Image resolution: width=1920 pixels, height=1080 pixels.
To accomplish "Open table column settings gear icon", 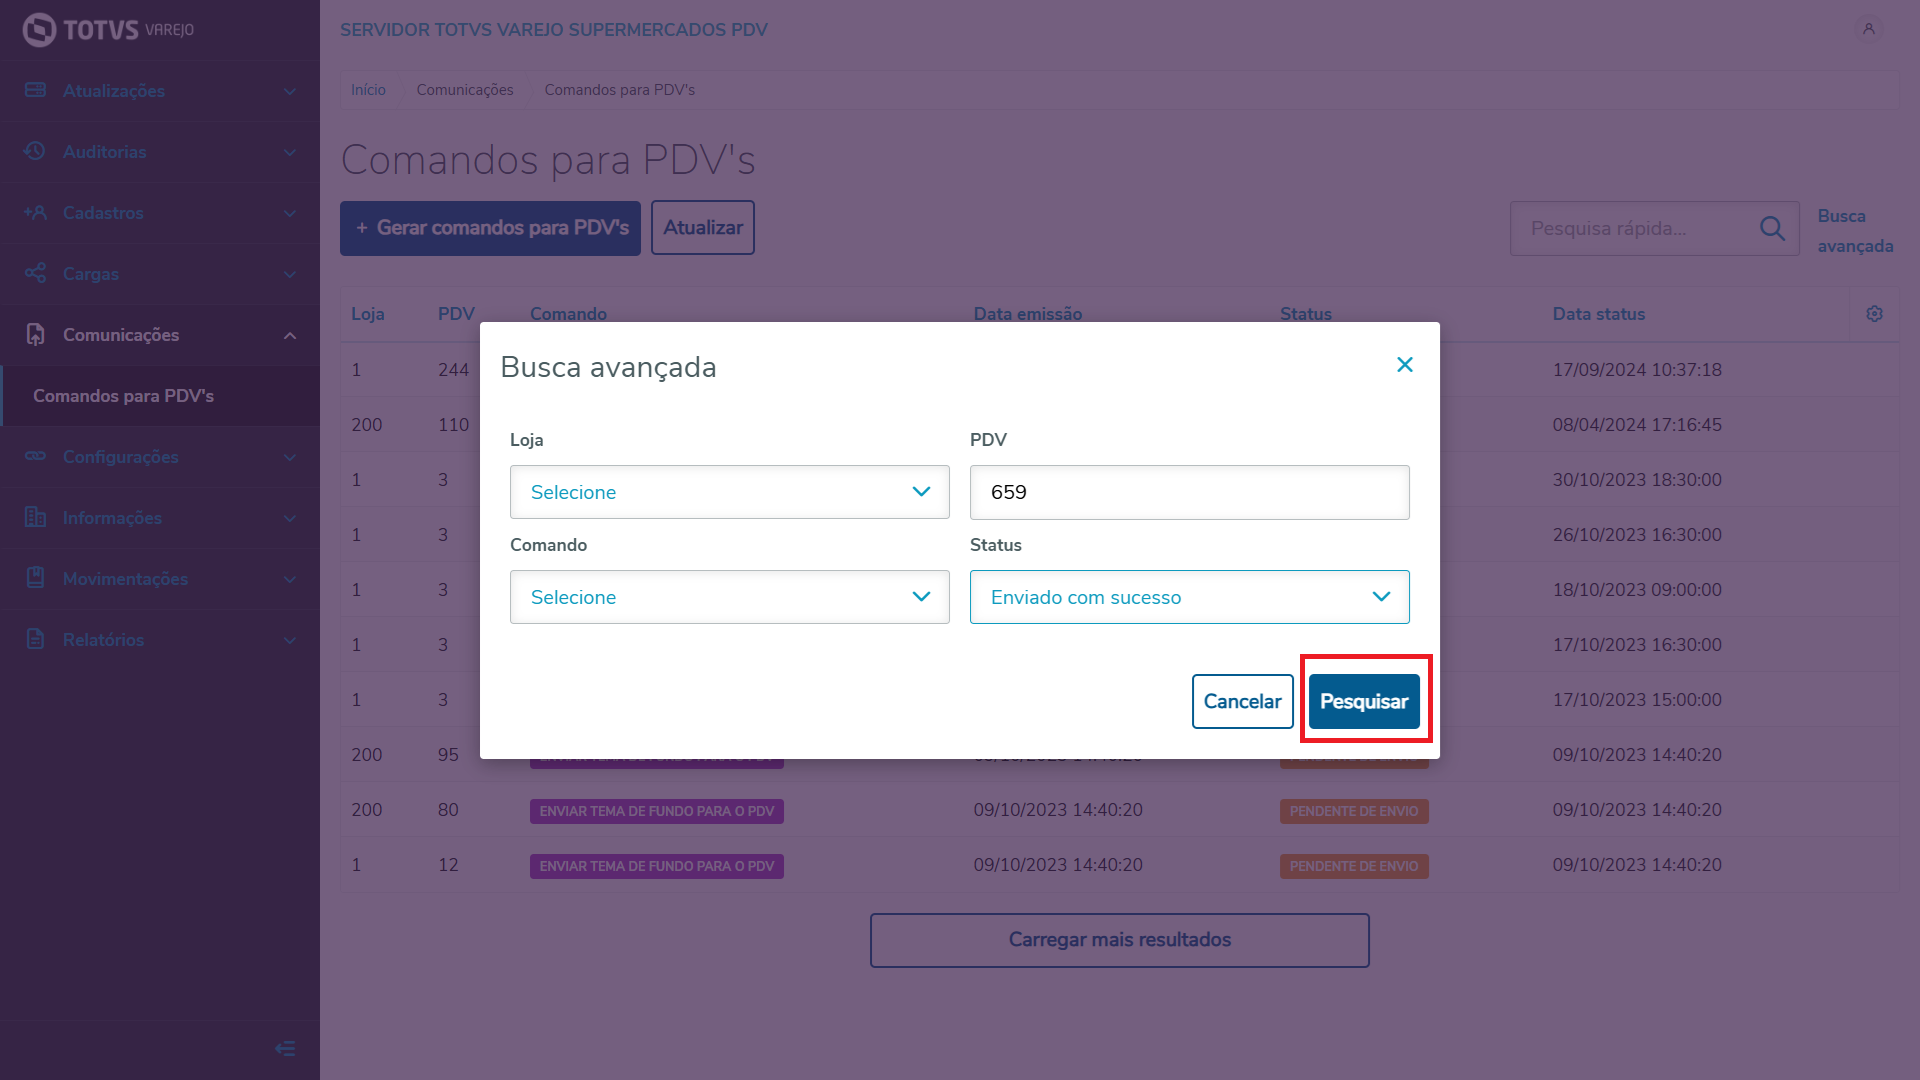I will 1874,314.
